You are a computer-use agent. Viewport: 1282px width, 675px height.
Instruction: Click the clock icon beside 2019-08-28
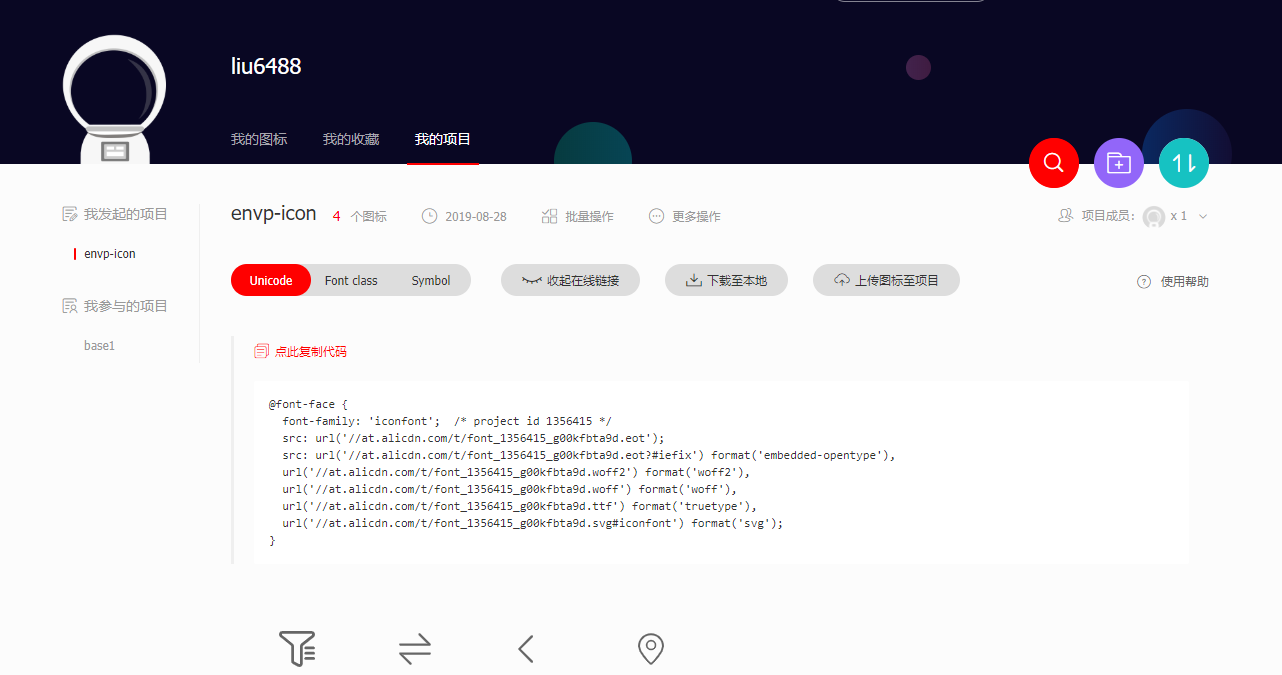pos(430,216)
